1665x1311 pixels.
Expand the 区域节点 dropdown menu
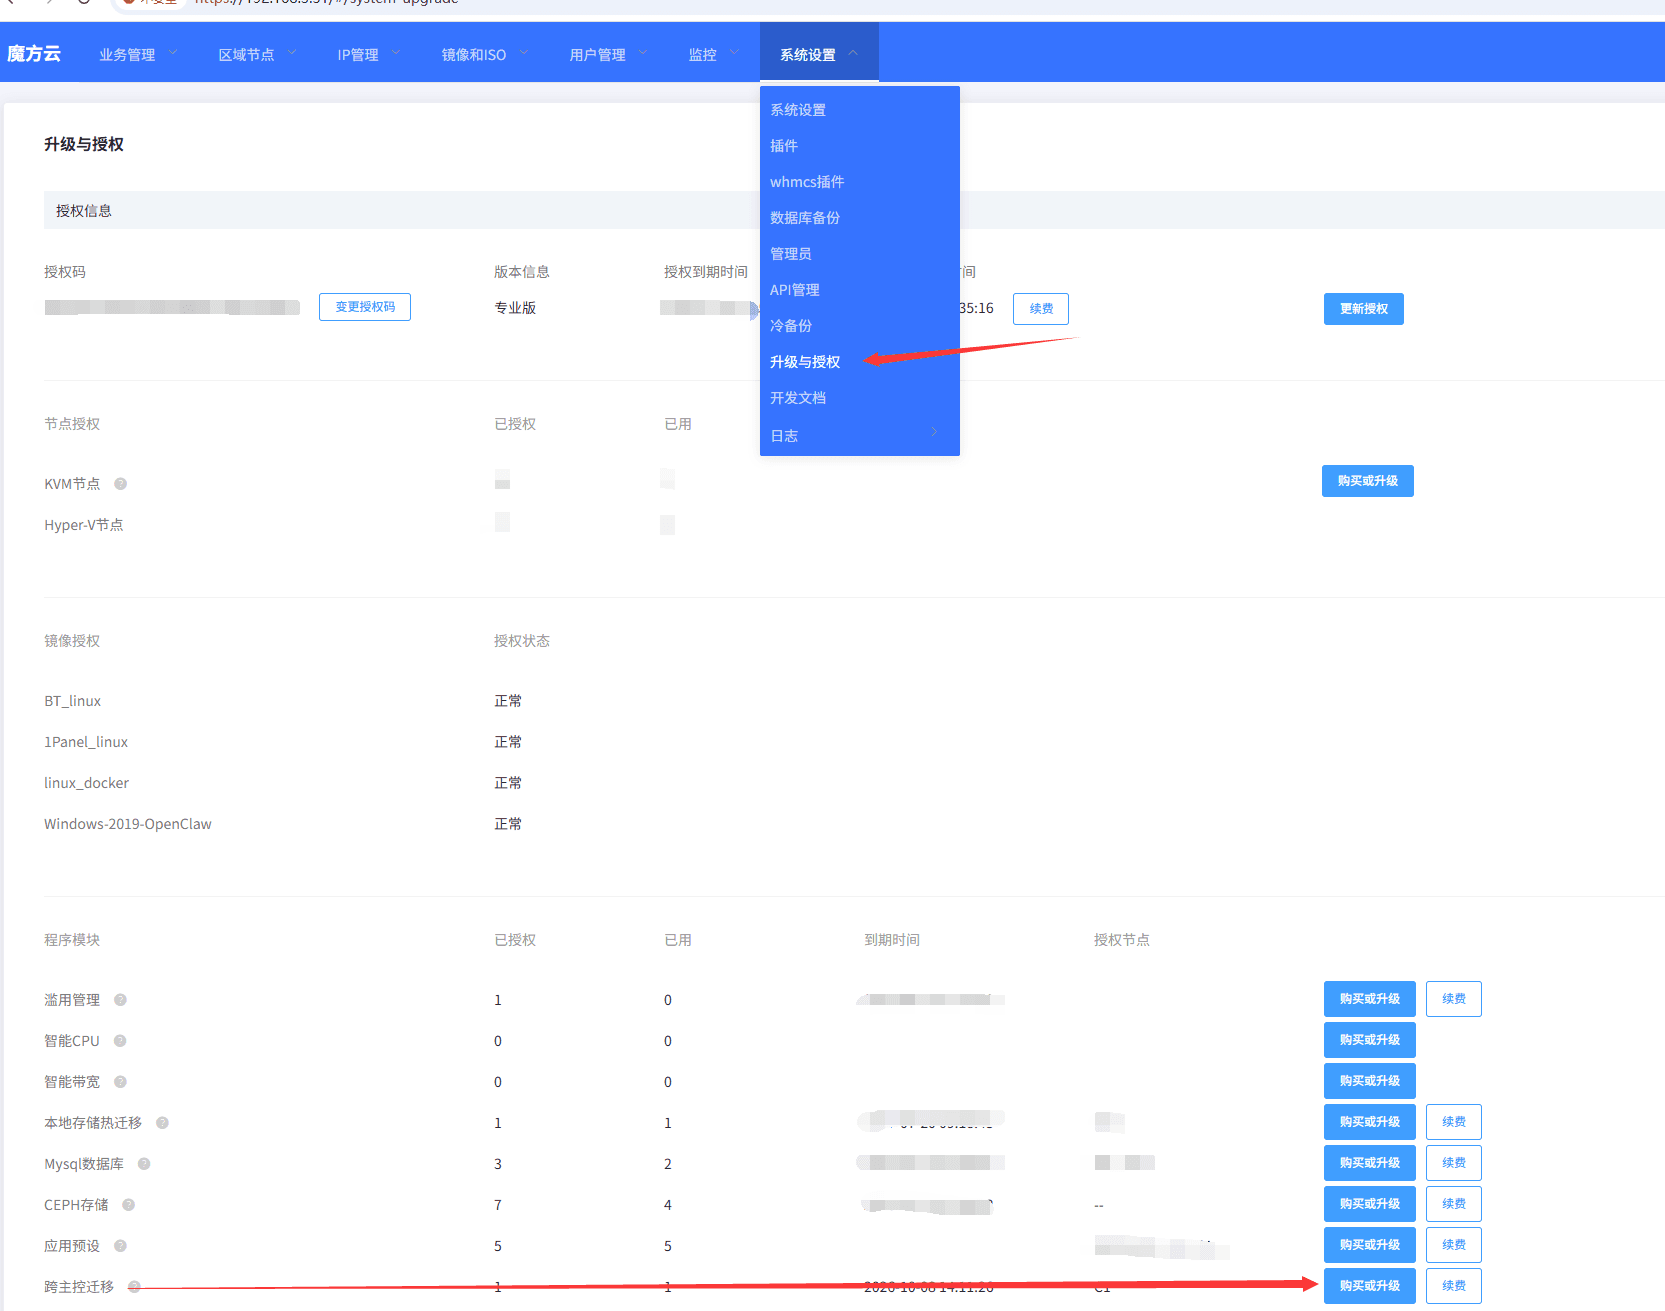pyautogui.click(x=257, y=54)
